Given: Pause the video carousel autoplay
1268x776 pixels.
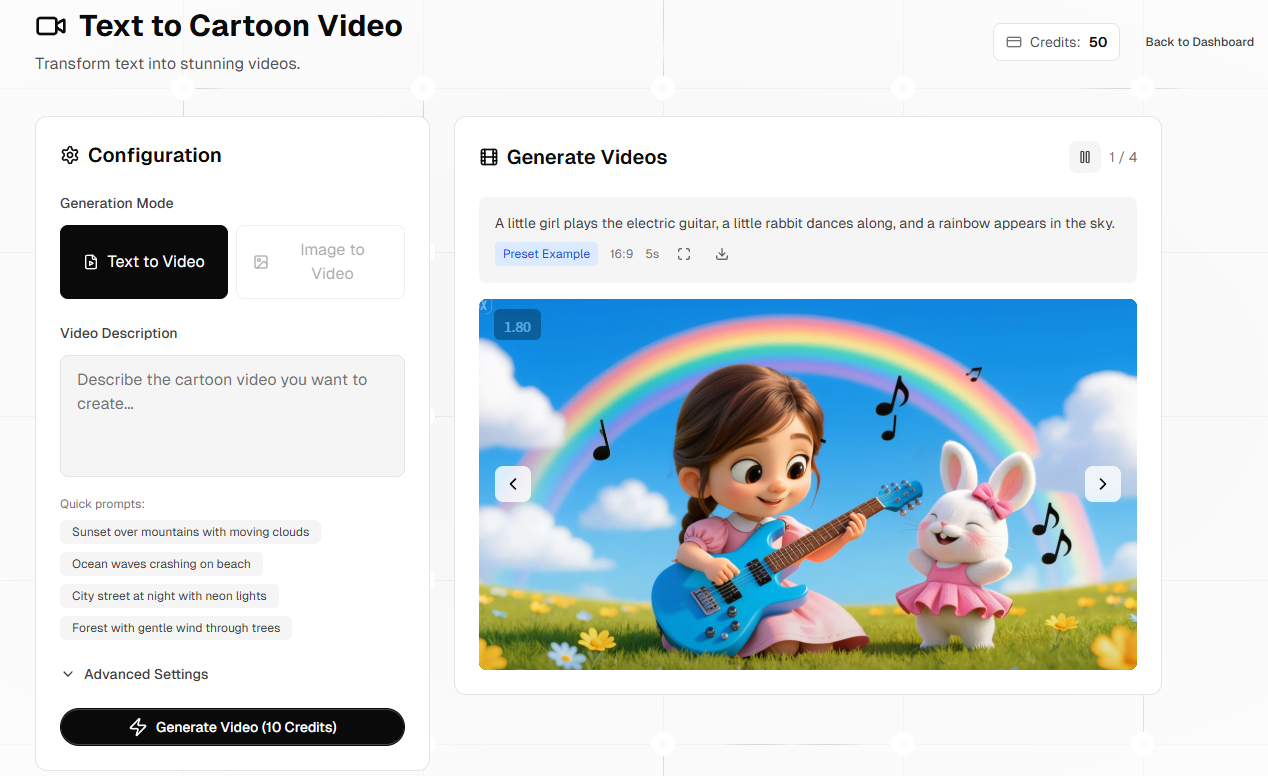Looking at the screenshot, I should pos(1085,157).
